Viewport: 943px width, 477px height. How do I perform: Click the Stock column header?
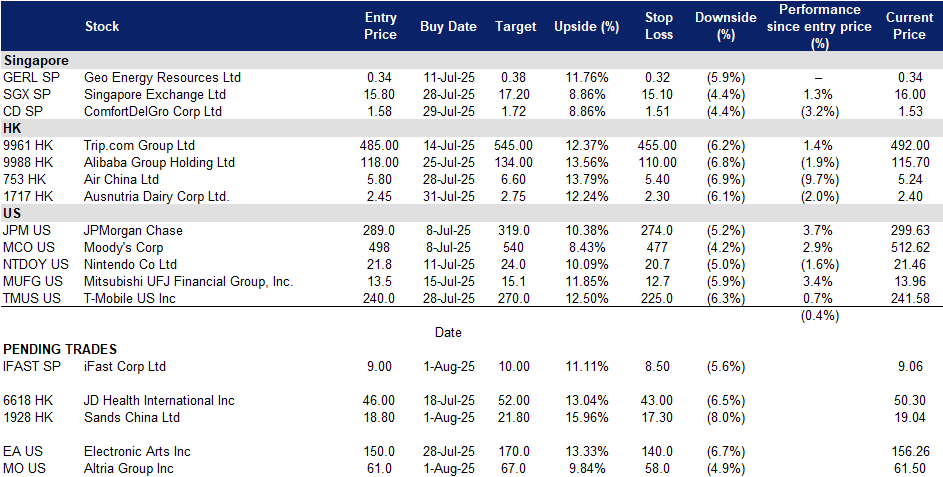pos(102,26)
